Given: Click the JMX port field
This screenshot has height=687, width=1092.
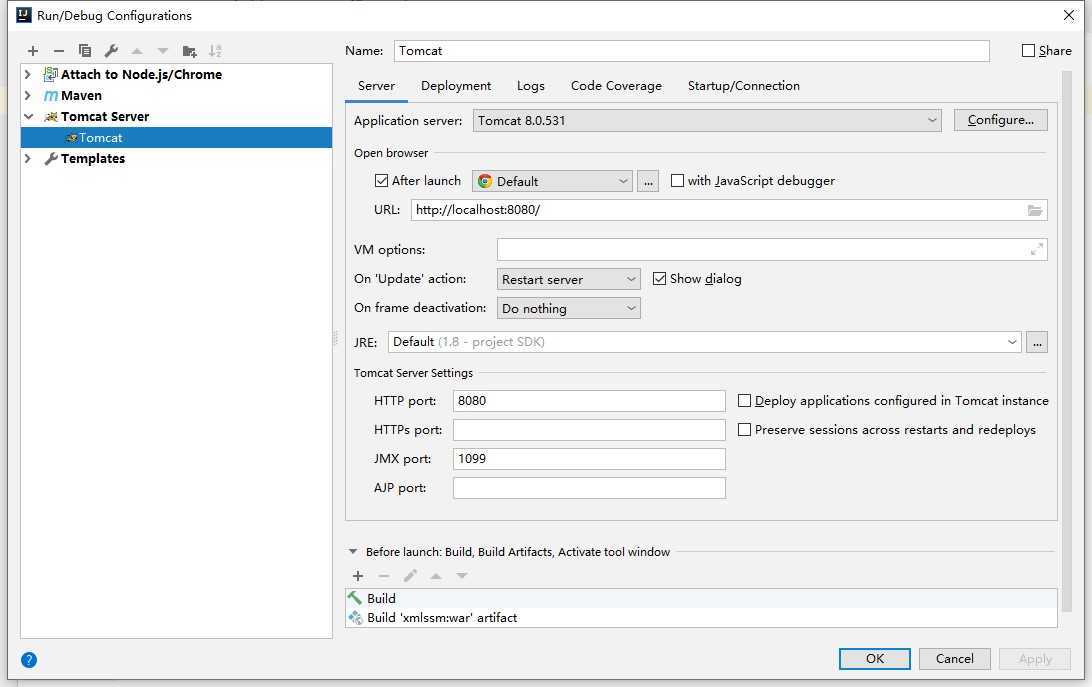Looking at the screenshot, I should (x=589, y=459).
